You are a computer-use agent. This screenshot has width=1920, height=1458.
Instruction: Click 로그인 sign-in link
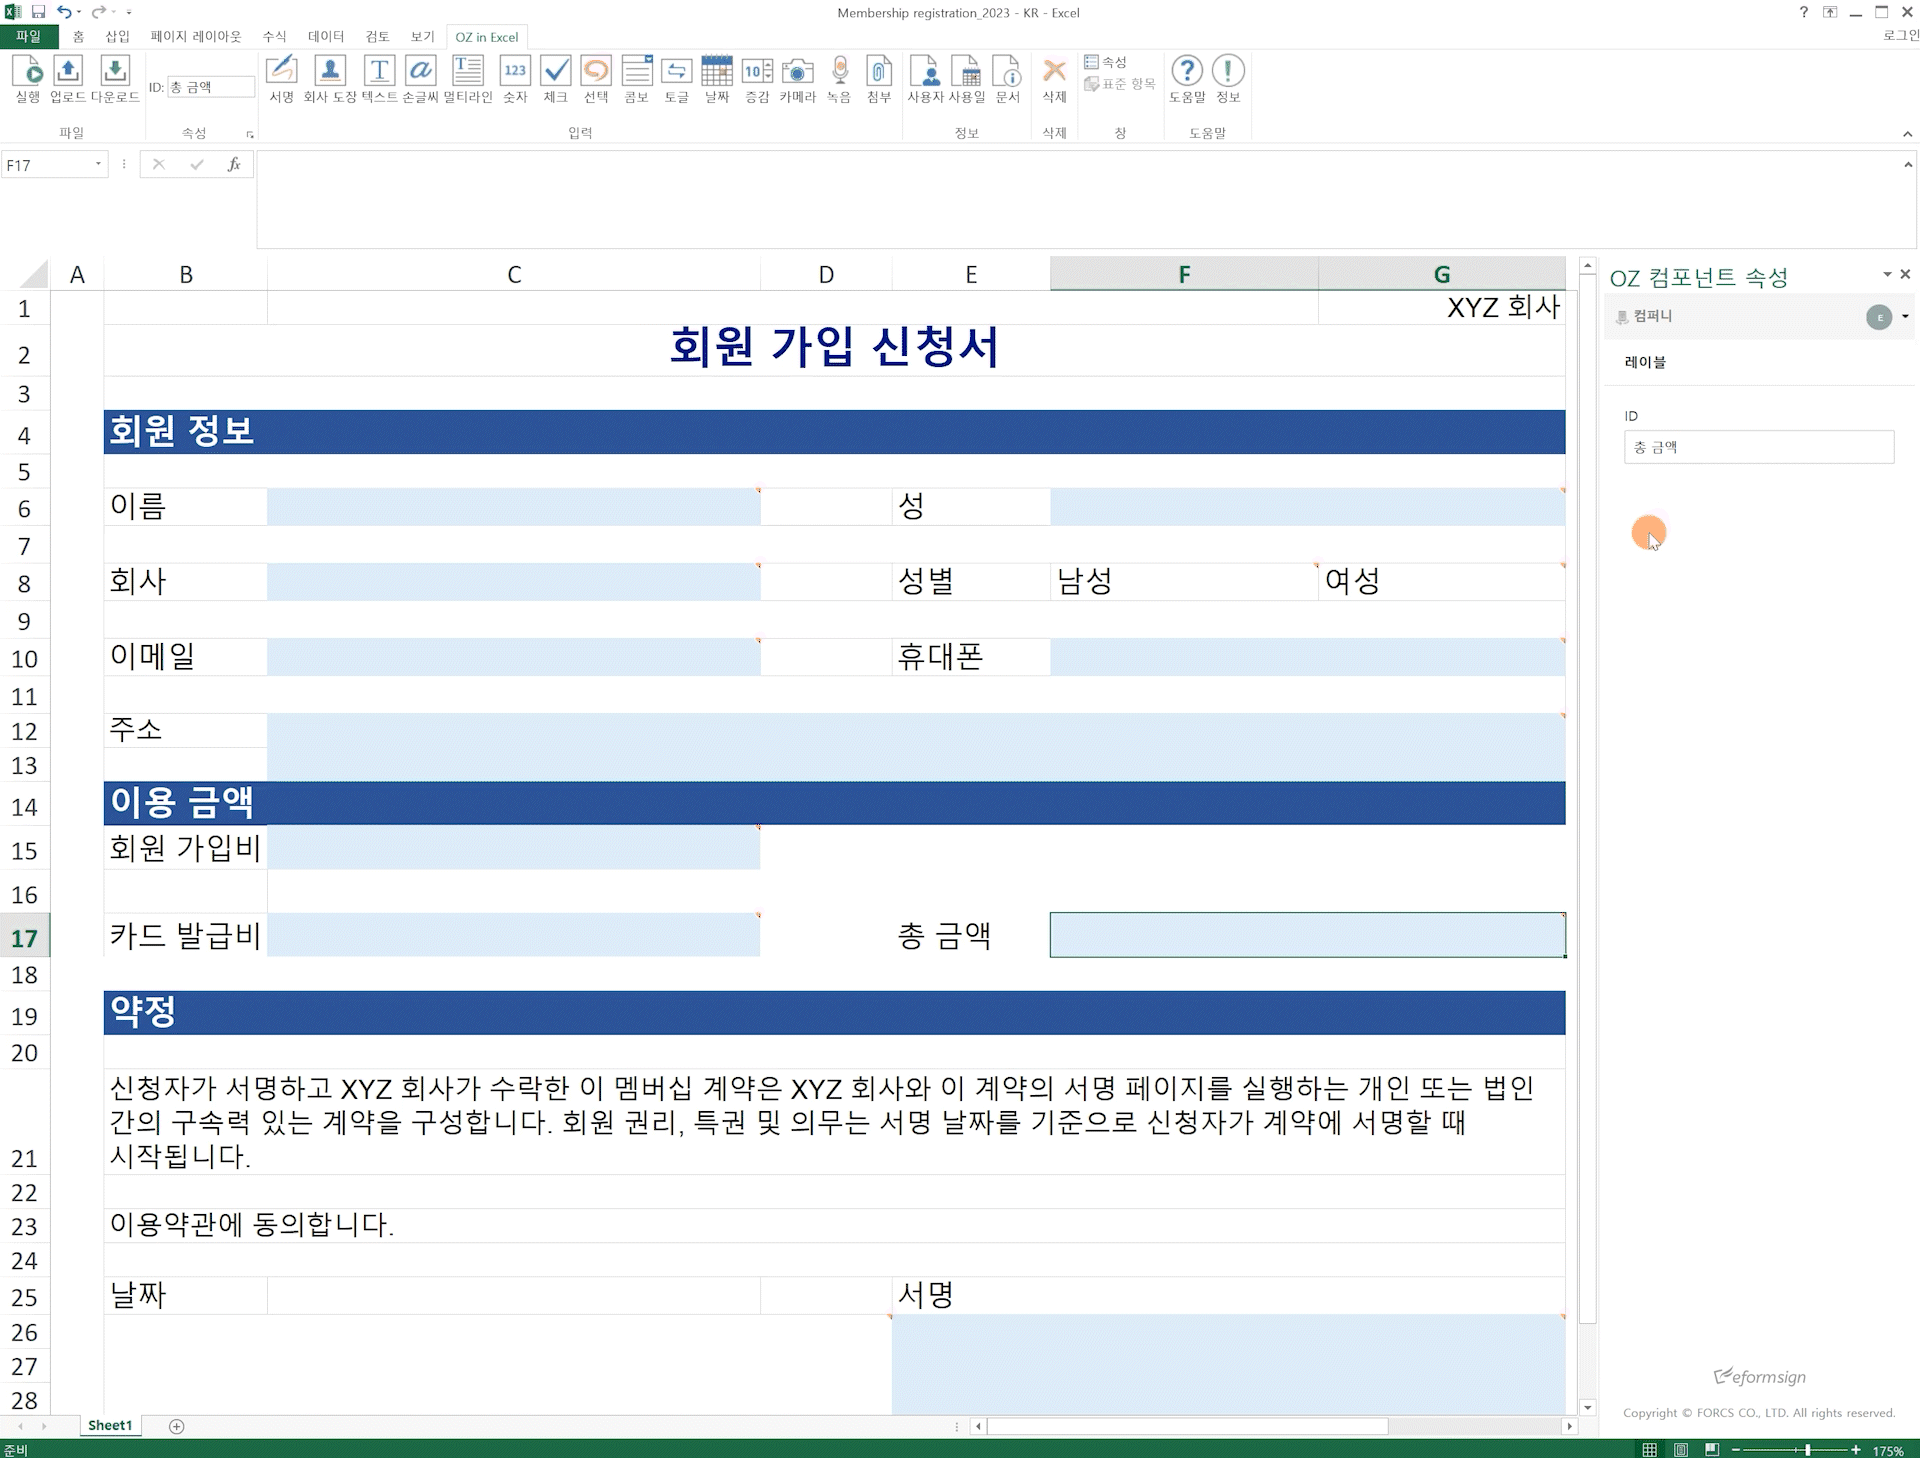(x=1901, y=35)
